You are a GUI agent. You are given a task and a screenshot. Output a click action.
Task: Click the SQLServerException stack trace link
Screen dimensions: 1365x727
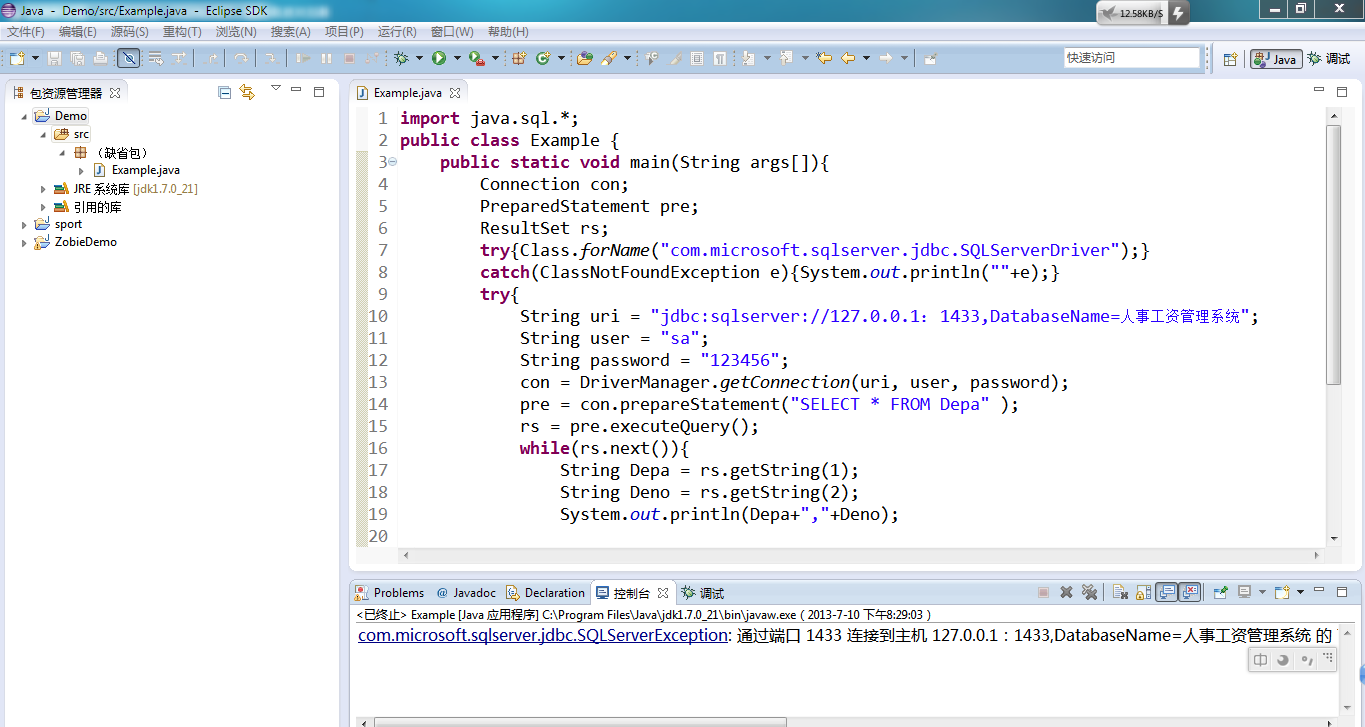pyautogui.click(x=542, y=635)
